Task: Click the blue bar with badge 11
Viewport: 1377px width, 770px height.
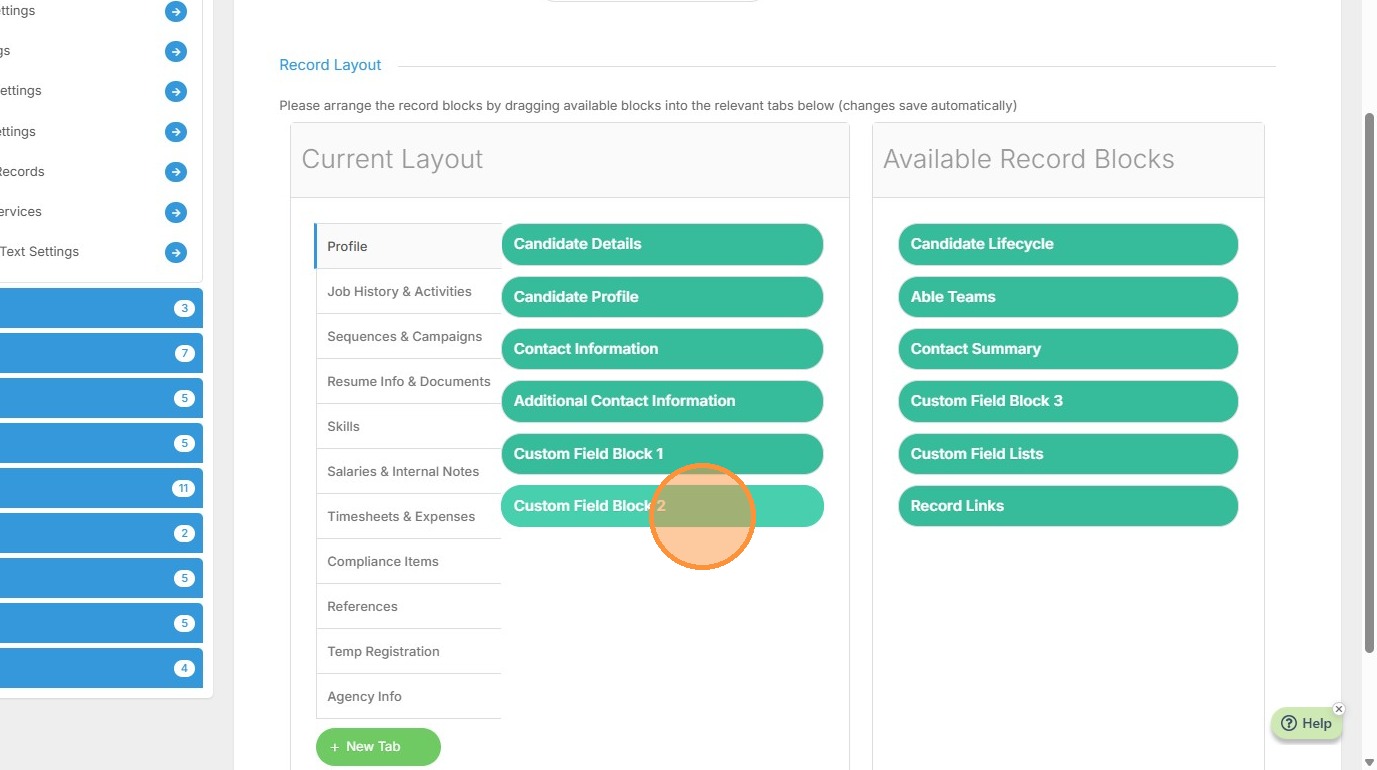Action: pyautogui.click(x=100, y=488)
